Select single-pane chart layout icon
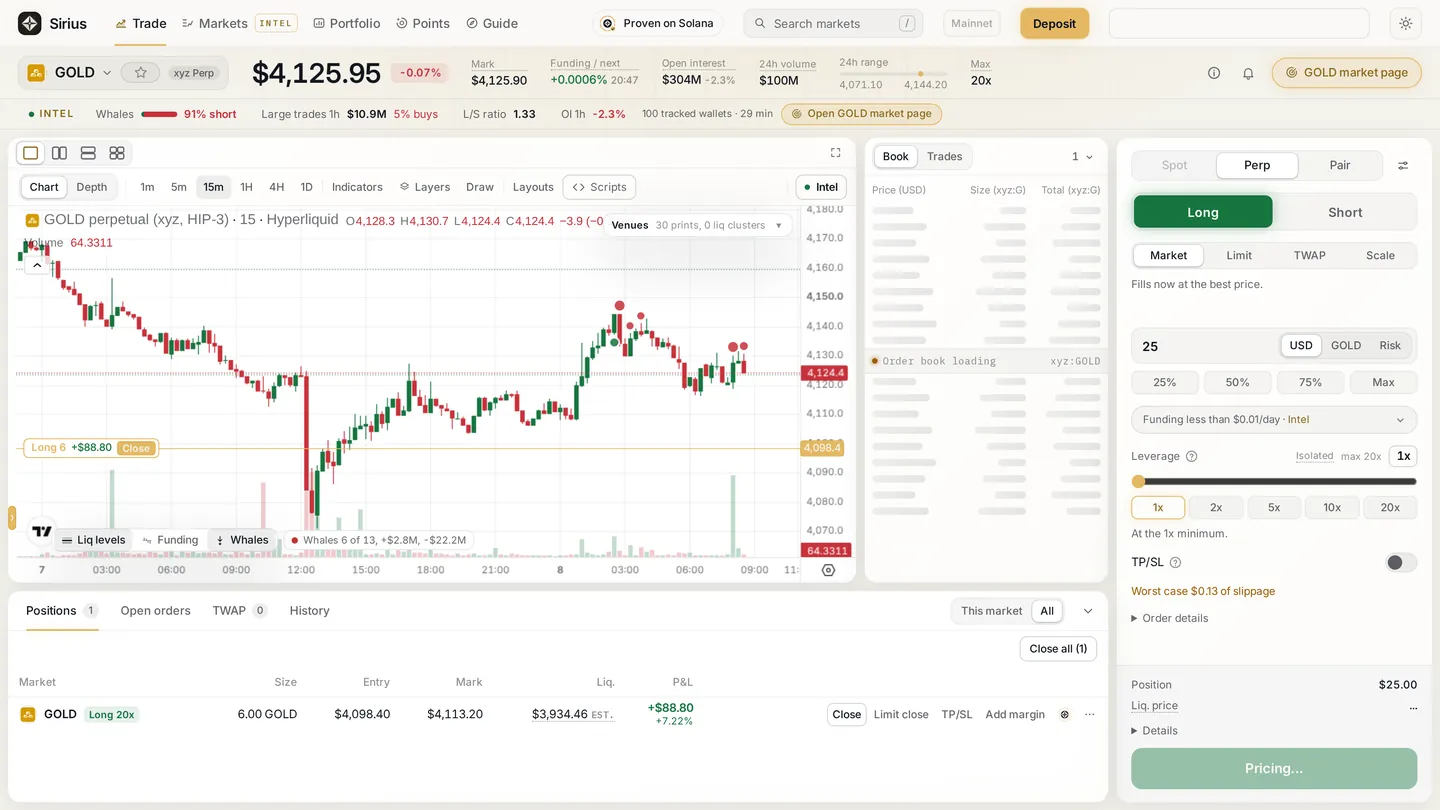The height and width of the screenshot is (810, 1440). 31,153
